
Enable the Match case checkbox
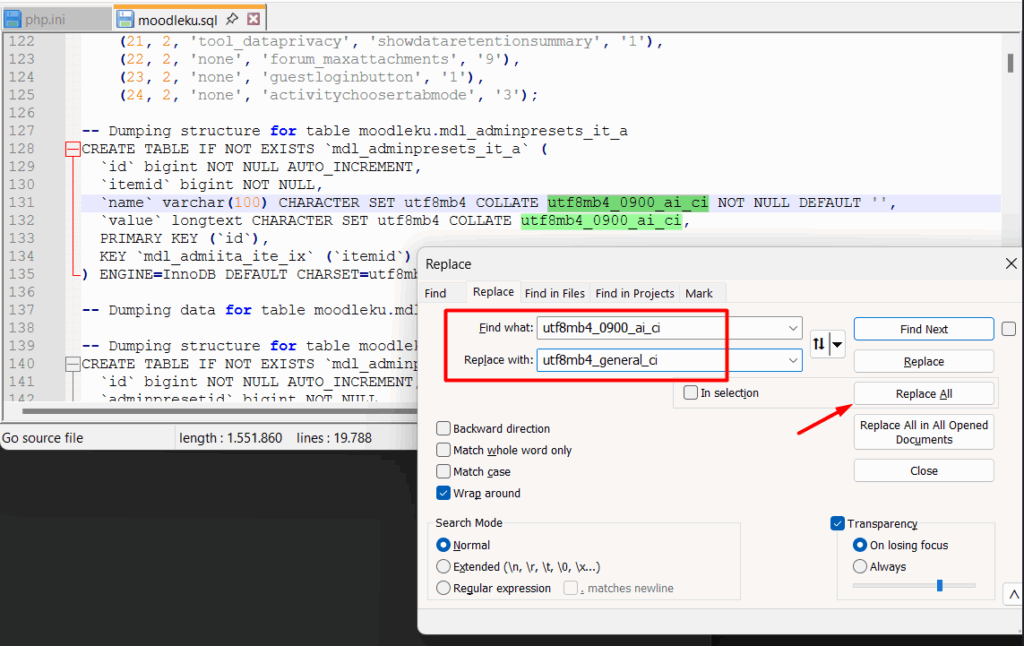pos(443,471)
